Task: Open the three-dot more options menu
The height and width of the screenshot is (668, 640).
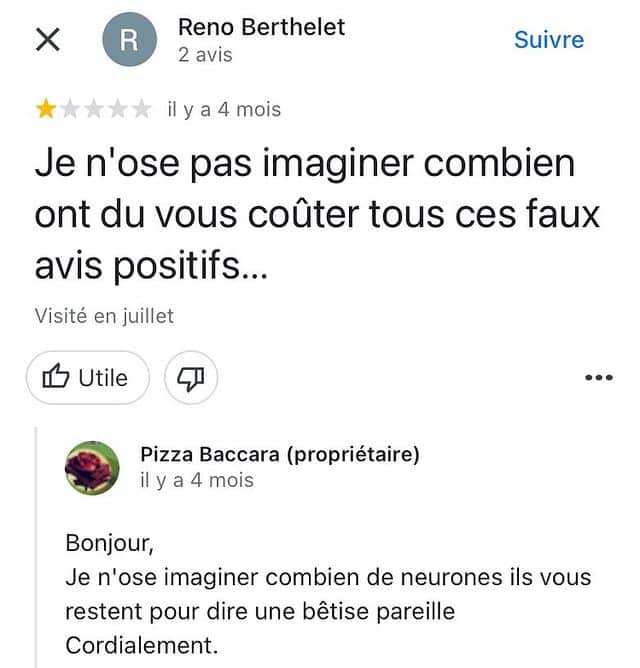Action: point(597,377)
